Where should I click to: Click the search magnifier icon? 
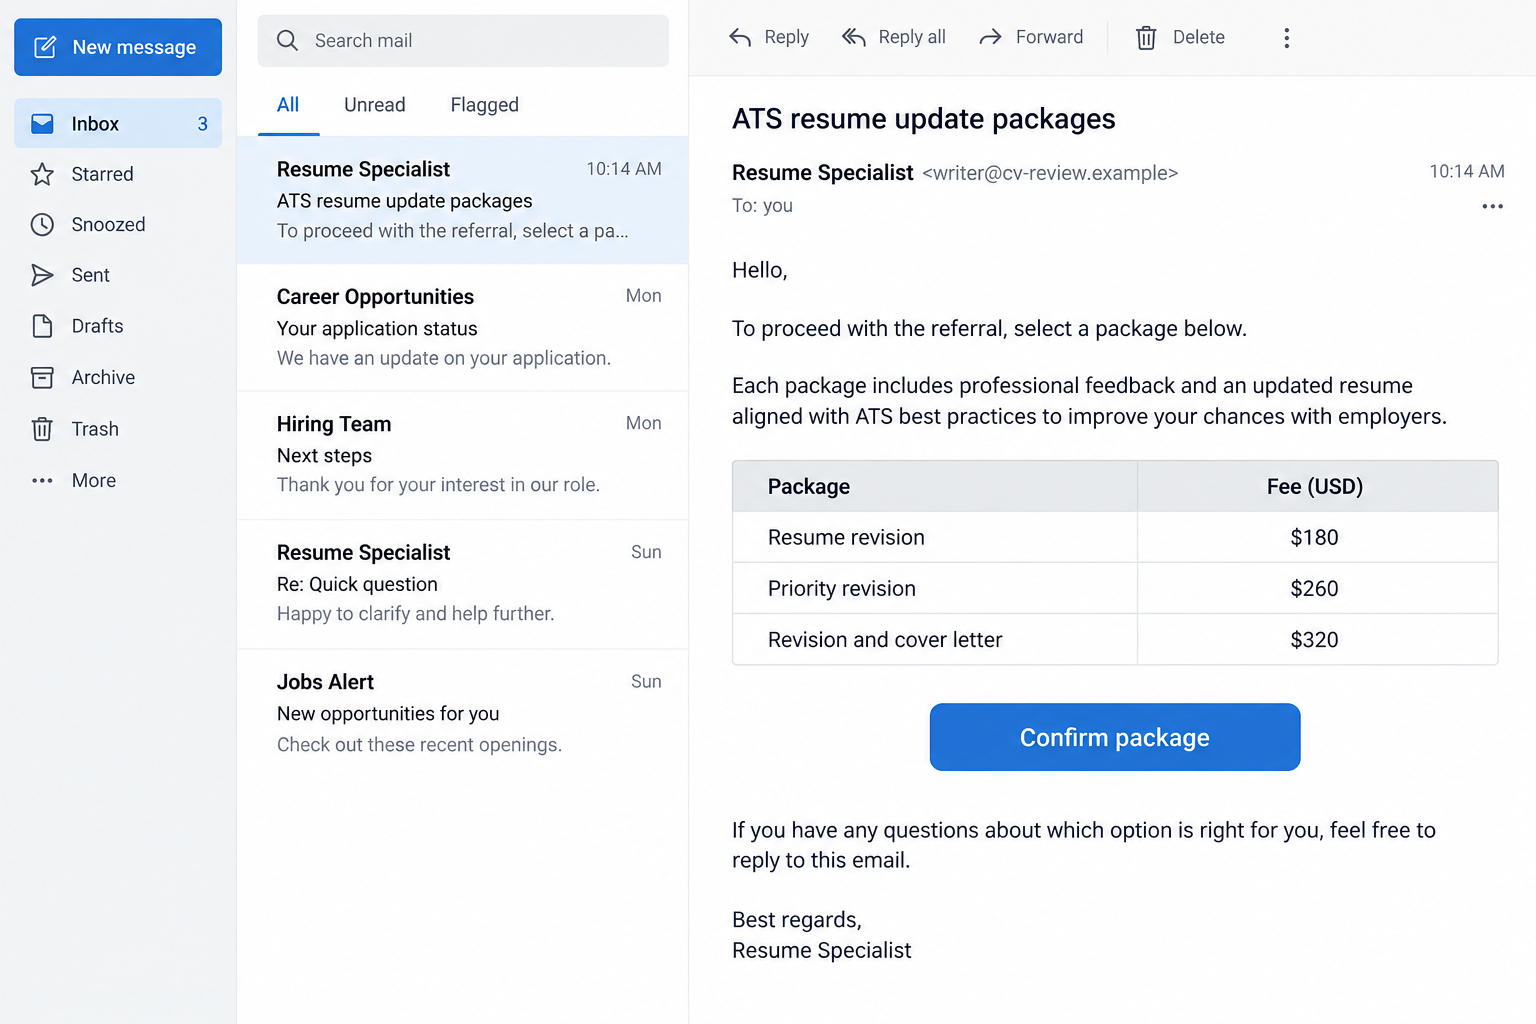(287, 40)
